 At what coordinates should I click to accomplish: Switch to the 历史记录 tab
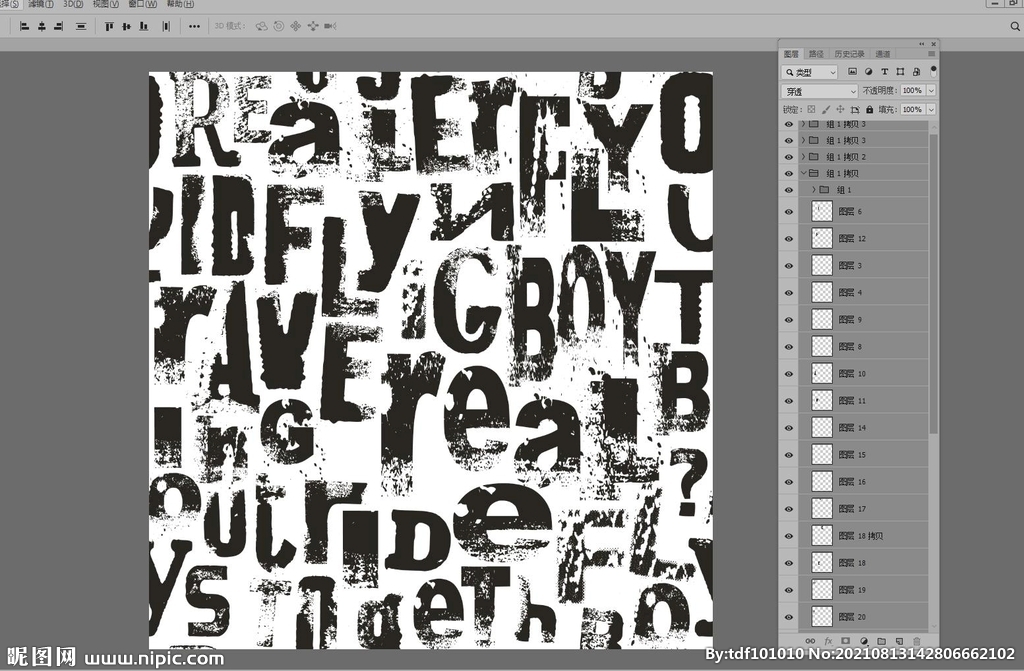point(850,54)
